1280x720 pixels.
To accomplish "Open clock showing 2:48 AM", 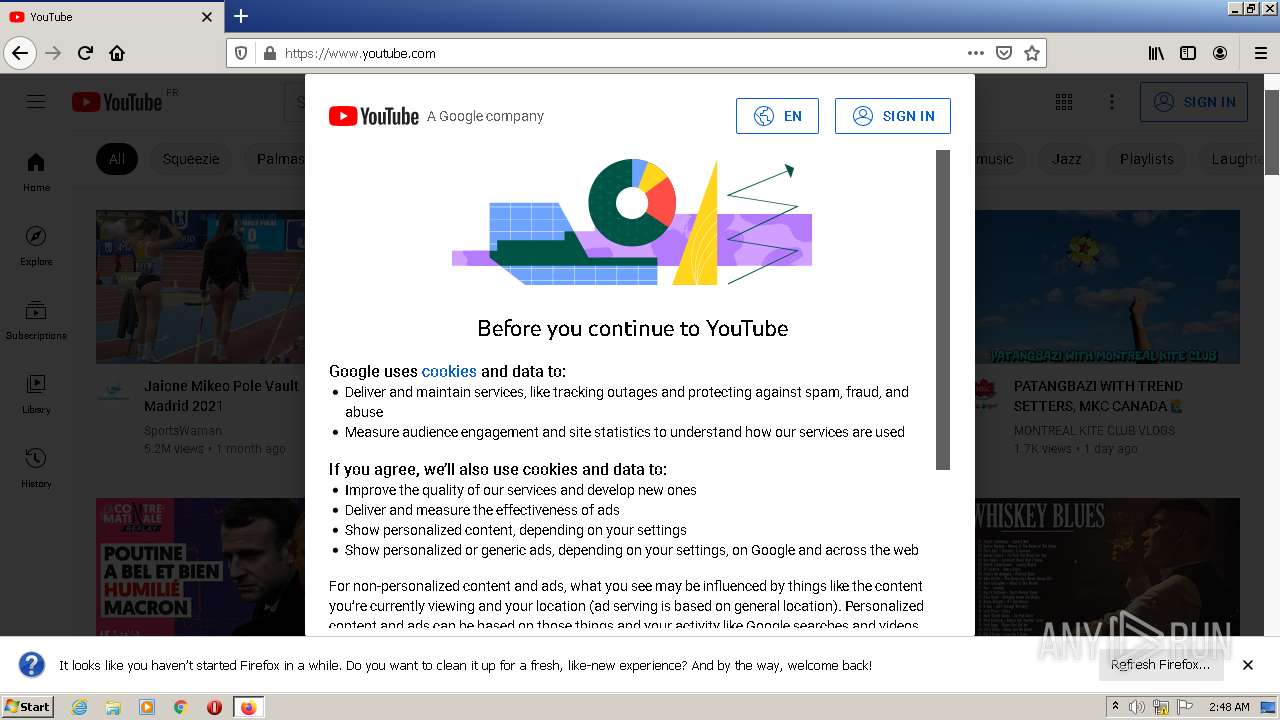I will pos(1229,707).
